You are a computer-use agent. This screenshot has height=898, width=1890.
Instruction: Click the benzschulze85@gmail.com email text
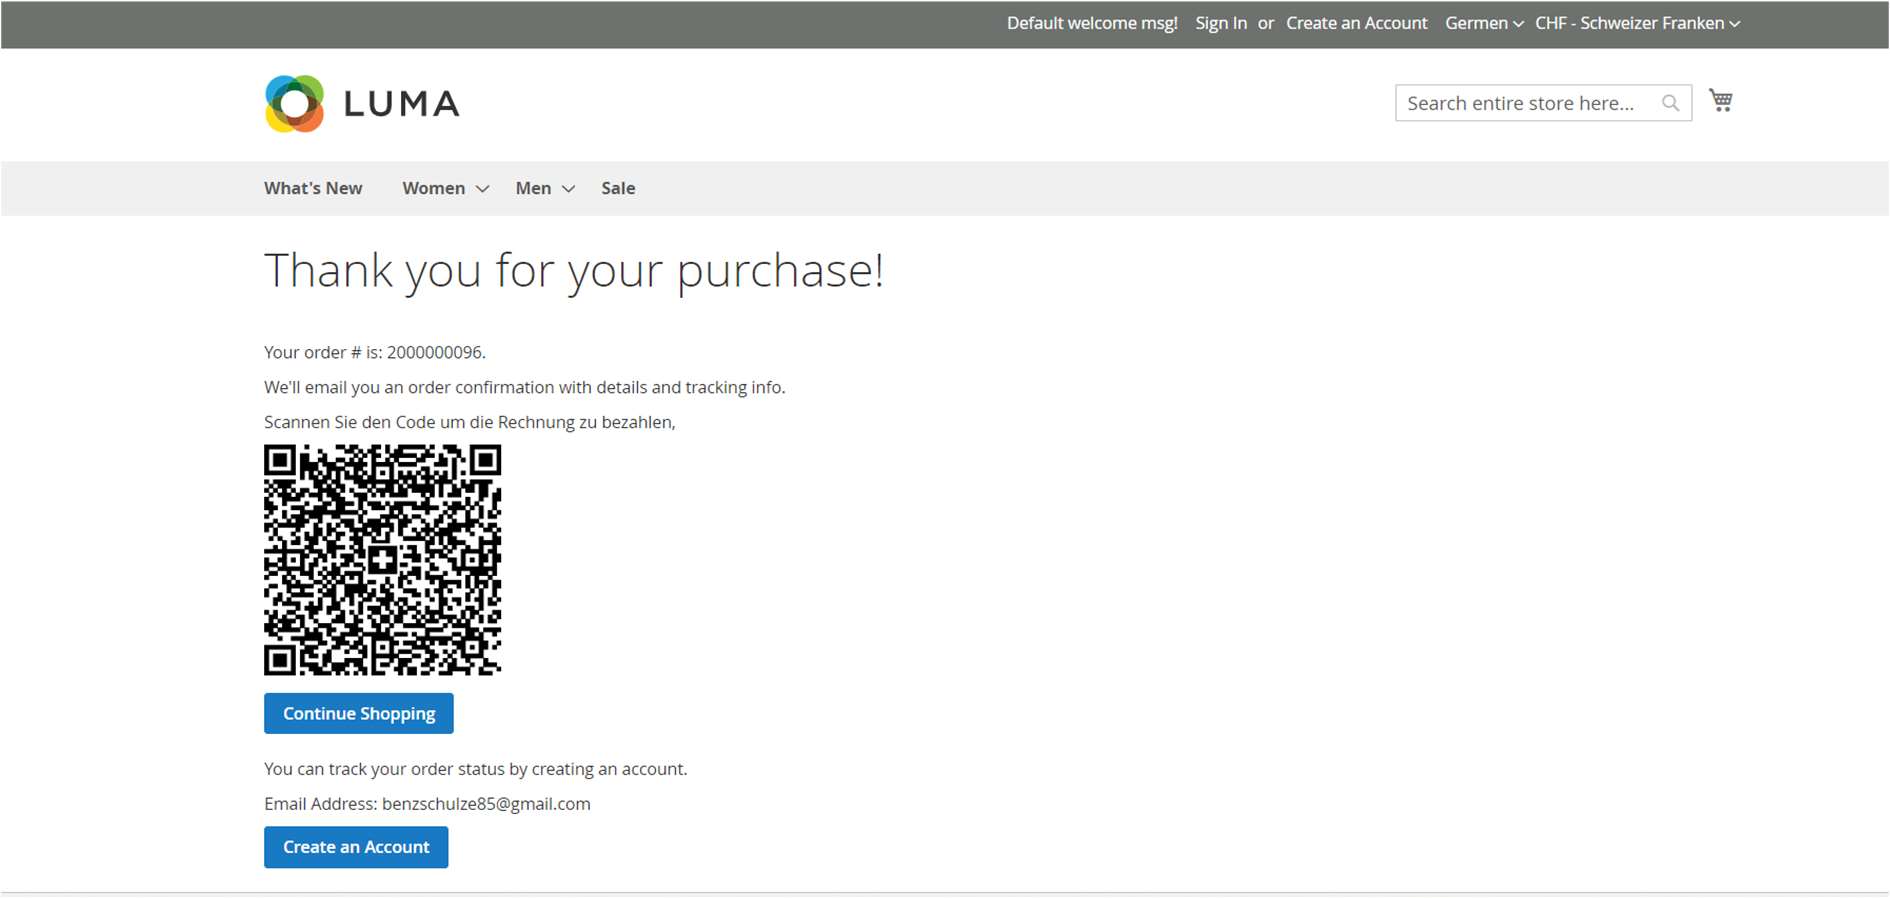[x=486, y=804]
